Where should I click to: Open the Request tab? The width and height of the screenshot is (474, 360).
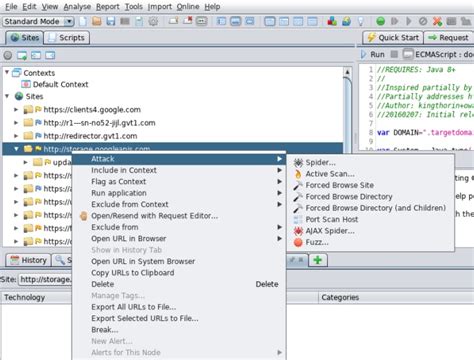[449, 38]
